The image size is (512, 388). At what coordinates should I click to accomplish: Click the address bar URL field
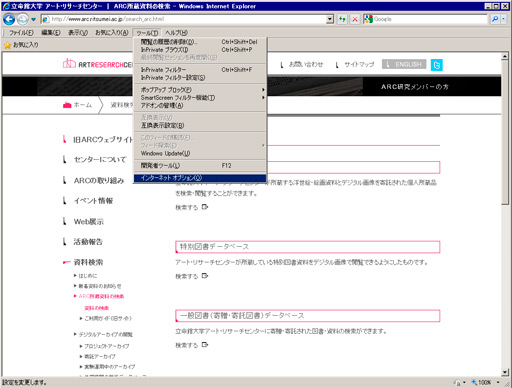click(x=188, y=19)
